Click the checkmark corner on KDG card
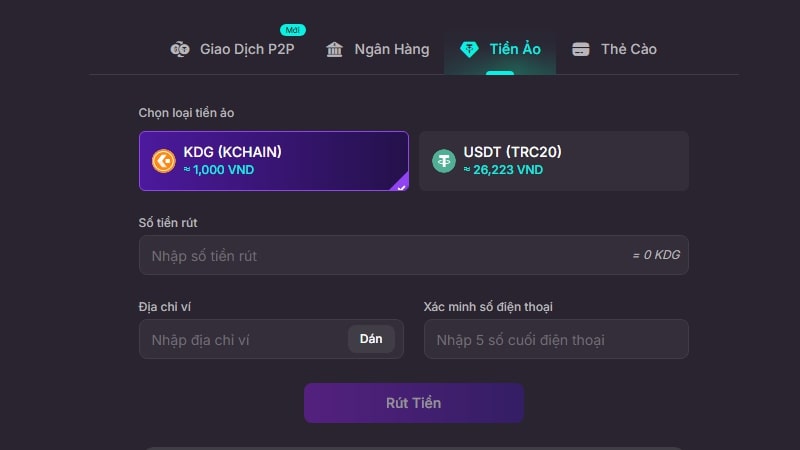 click(401, 184)
